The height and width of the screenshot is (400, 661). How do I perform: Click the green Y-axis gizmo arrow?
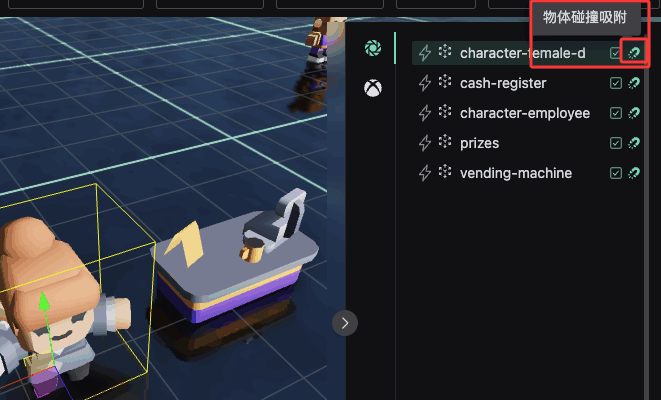tap(43, 302)
